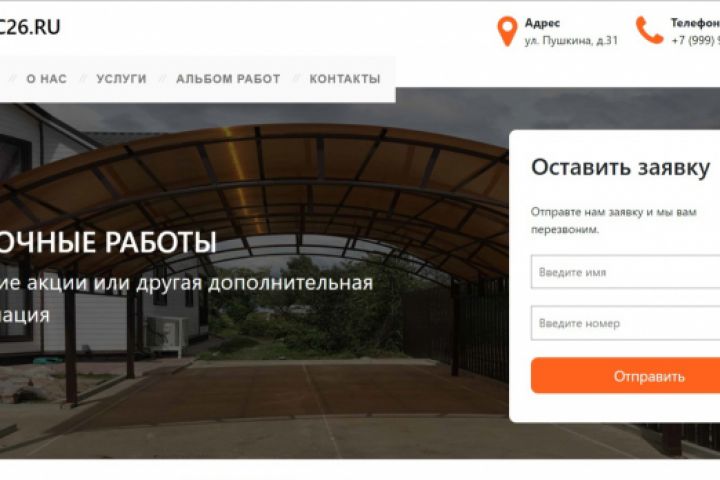This screenshot has width=720, height=480.
Task: Click the Адрес heading label
Action: 542,23
